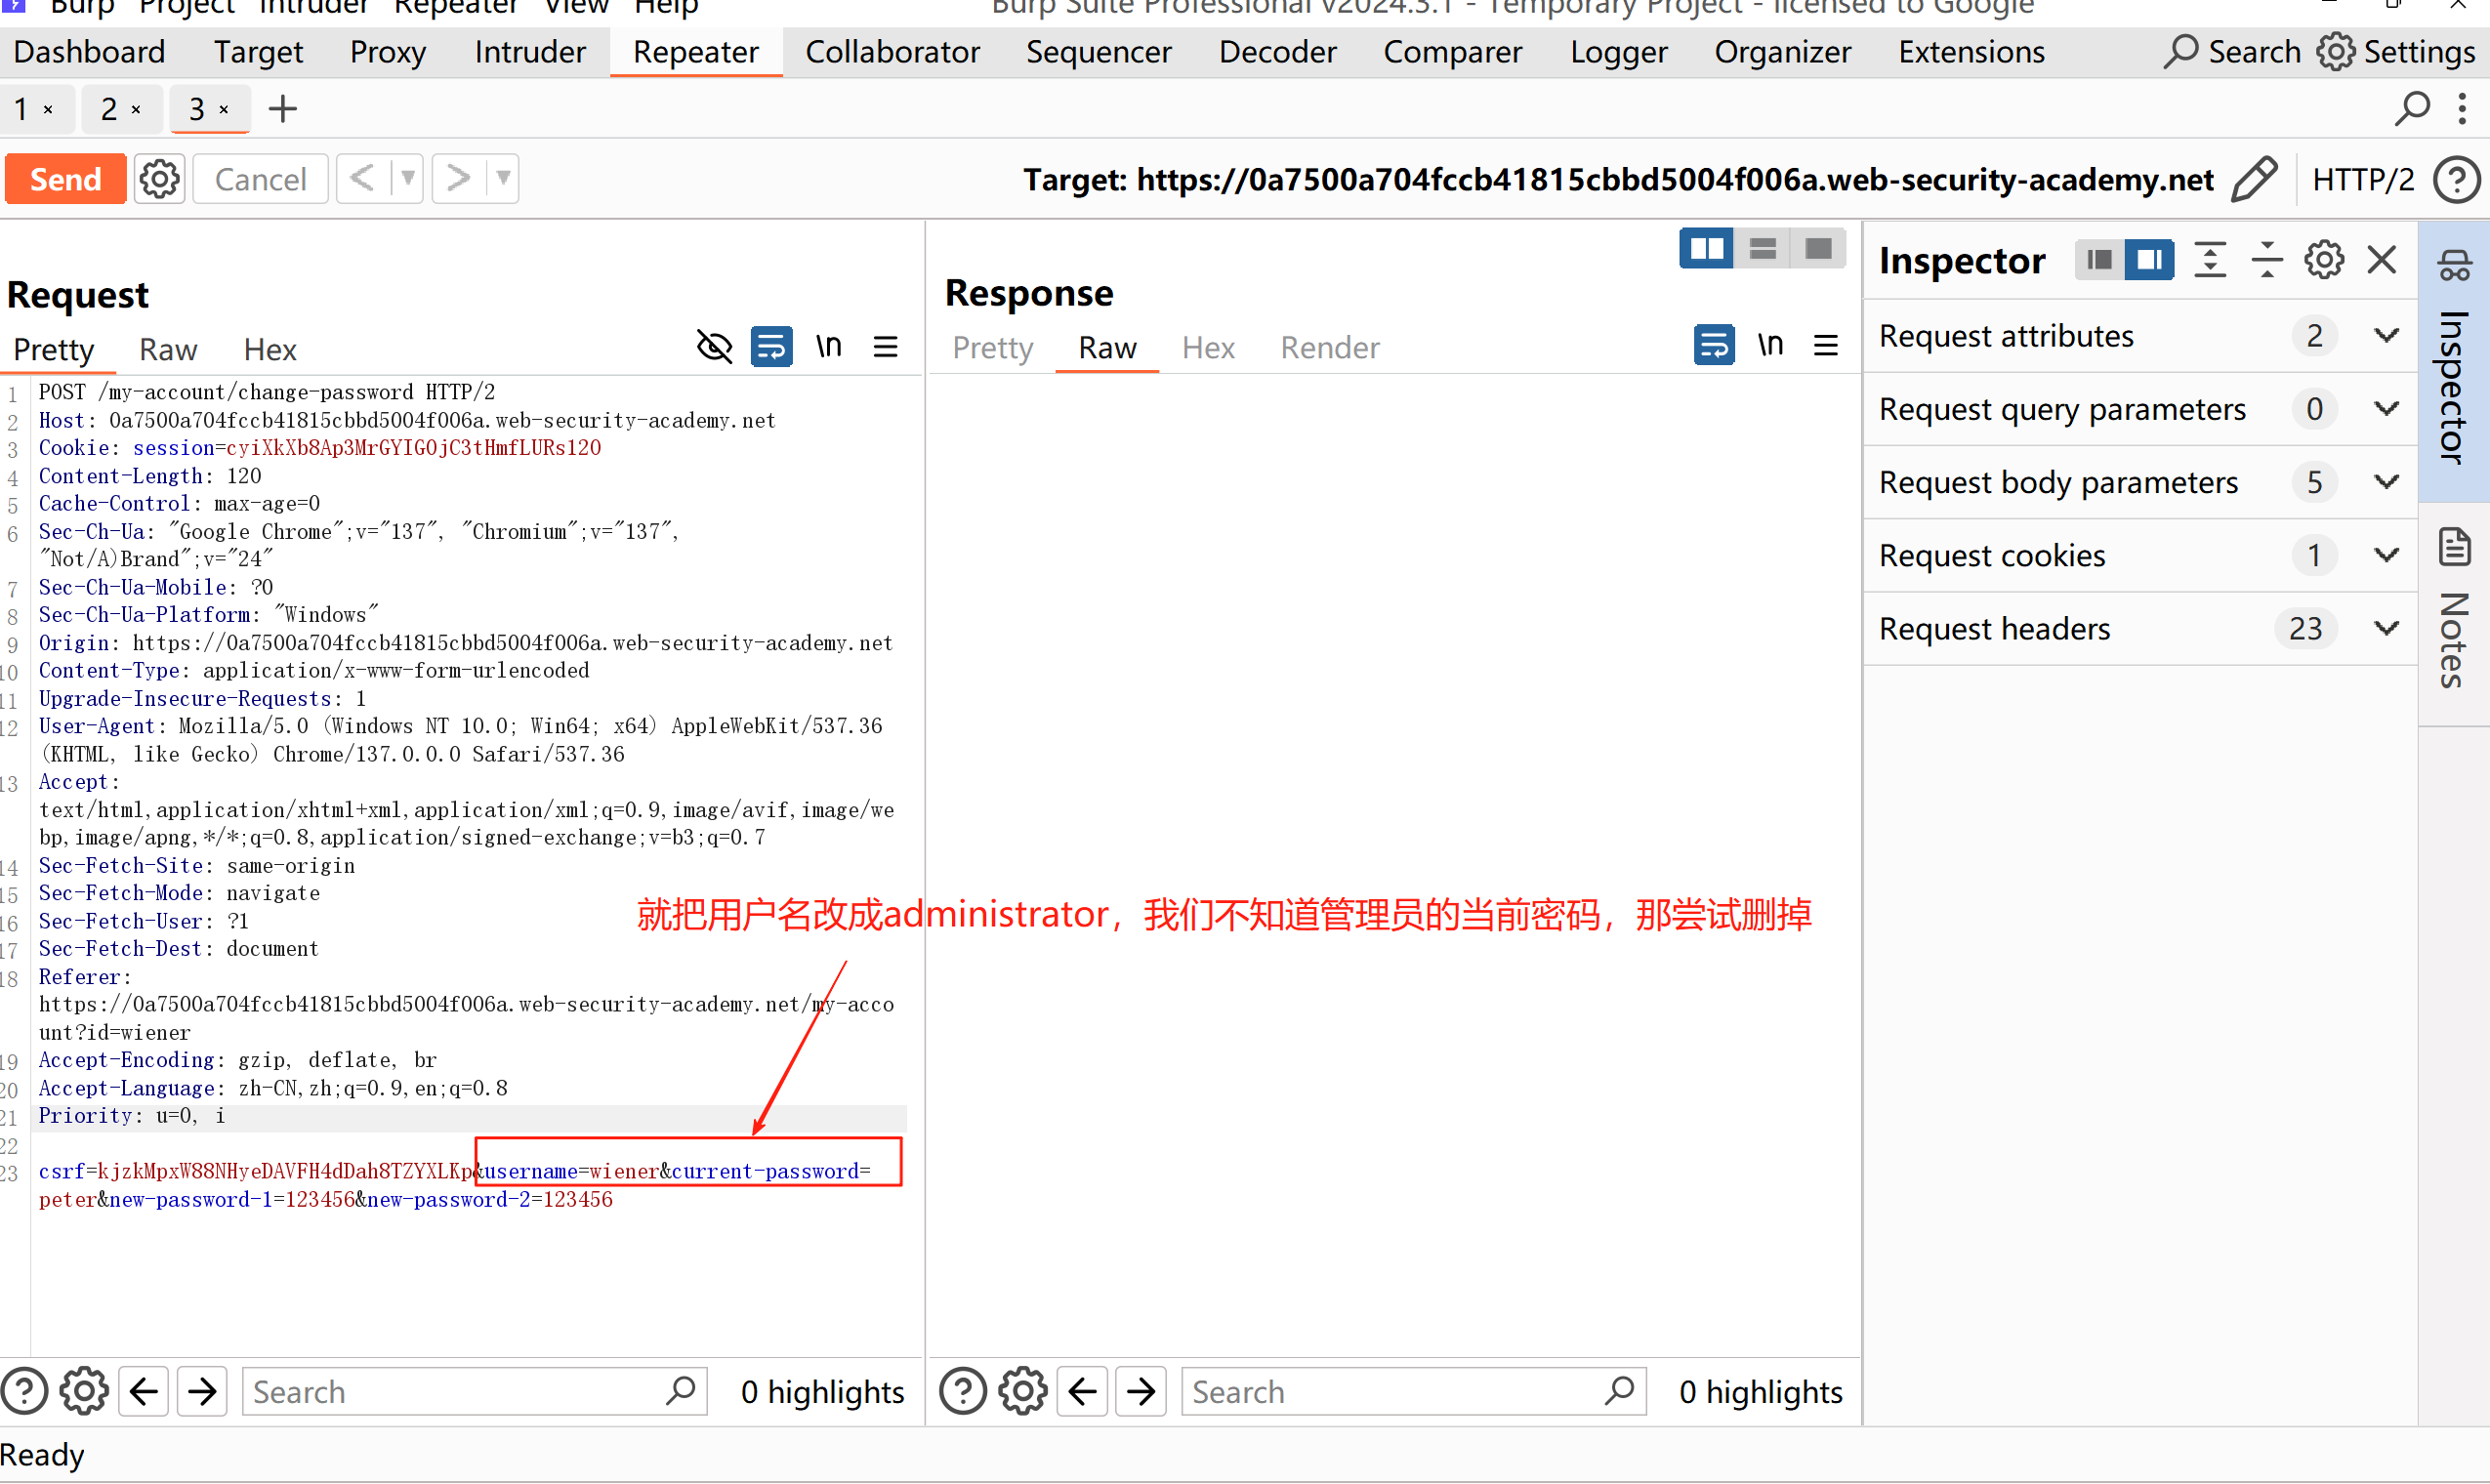Expand Request headers section

pyautogui.click(x=2386, y=628)
